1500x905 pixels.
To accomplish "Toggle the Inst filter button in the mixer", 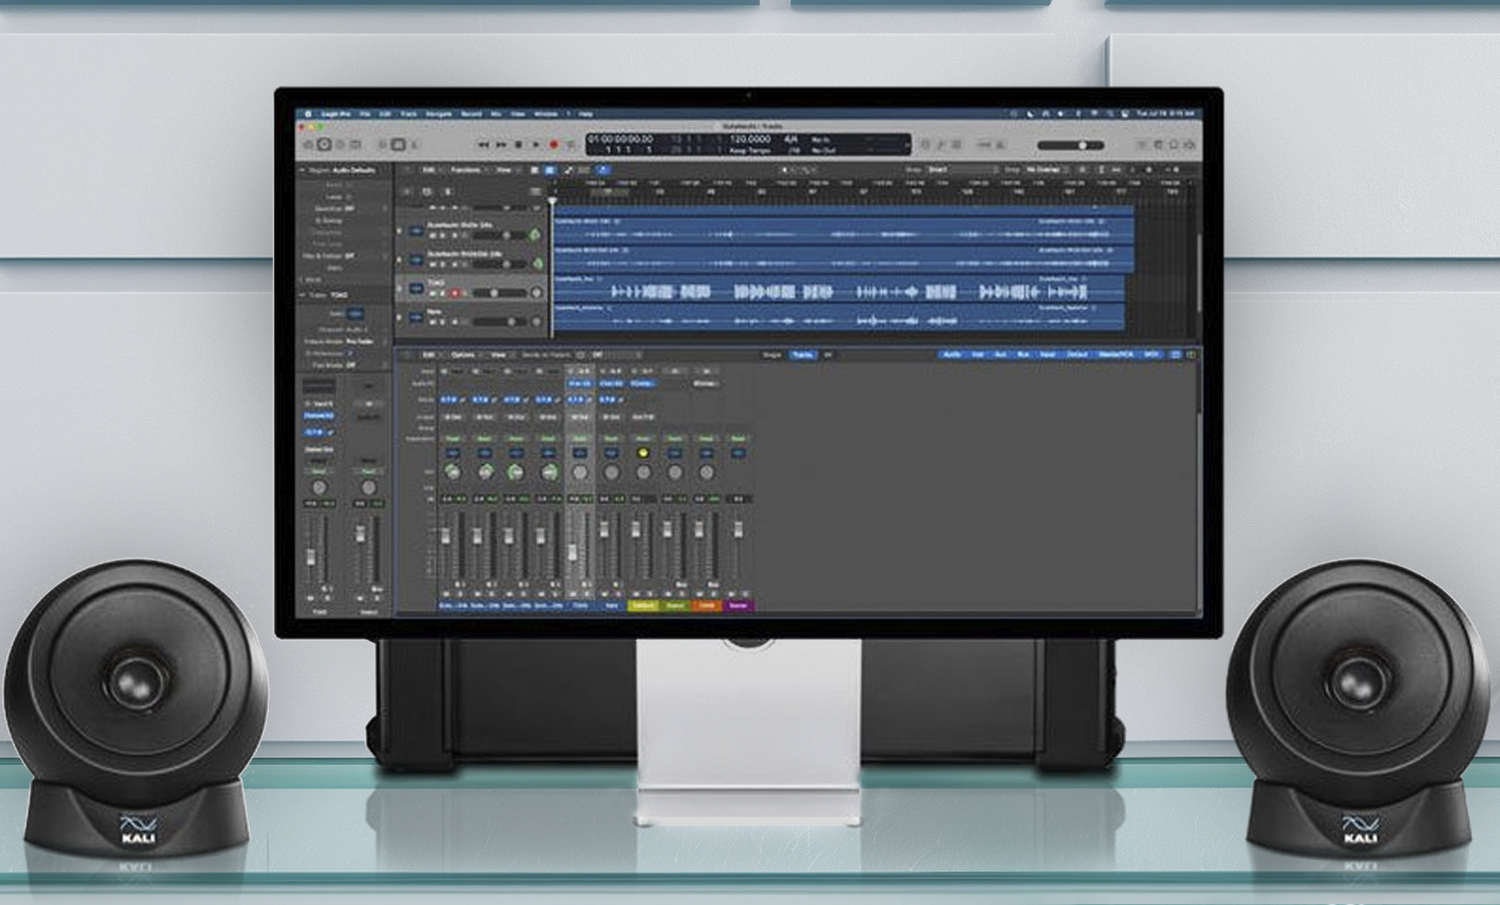I will (977, 355).
